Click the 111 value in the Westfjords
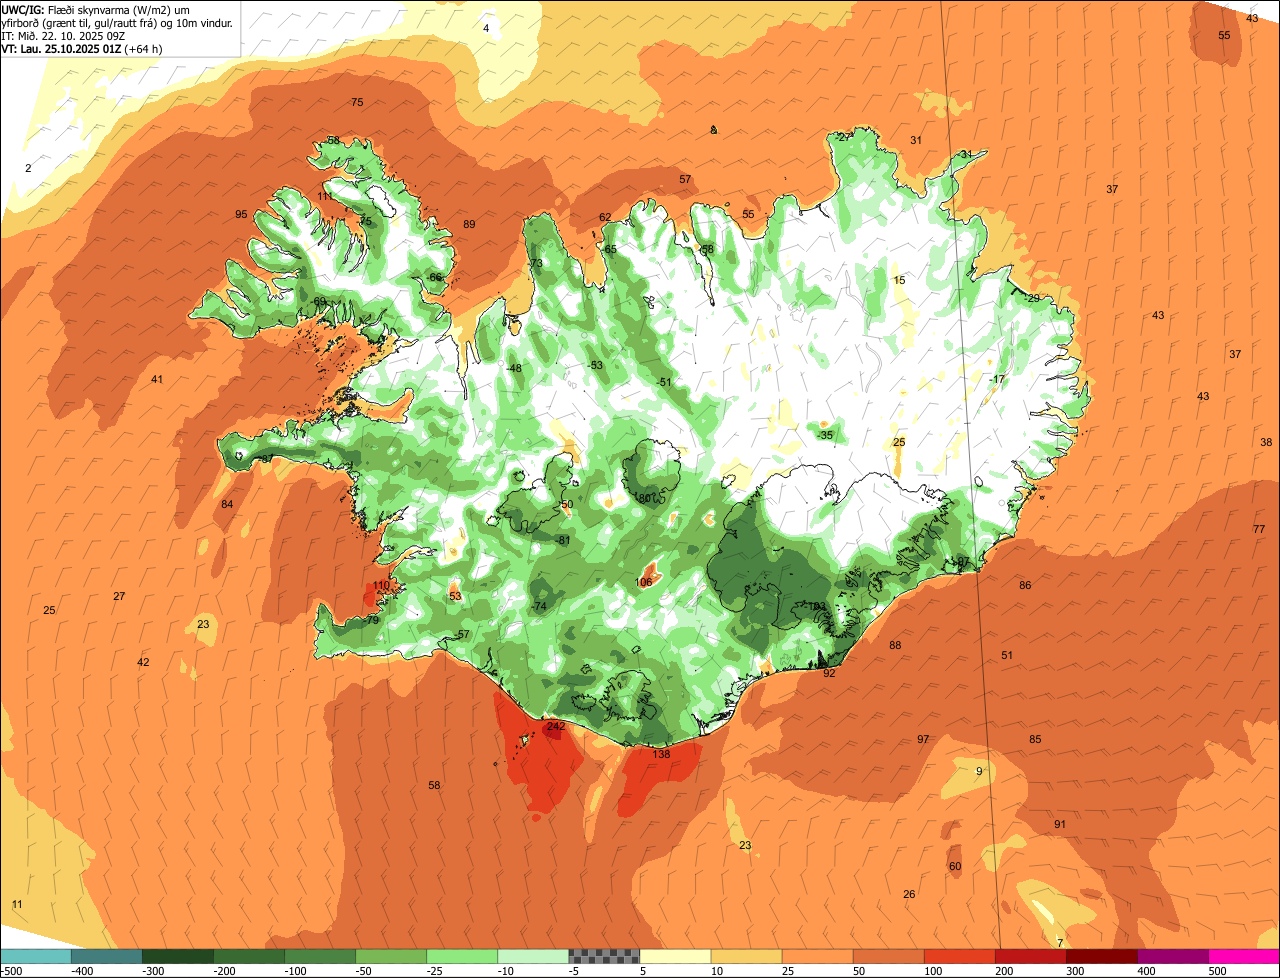This screenshot has height=978, width=1280. coord(326,196)
